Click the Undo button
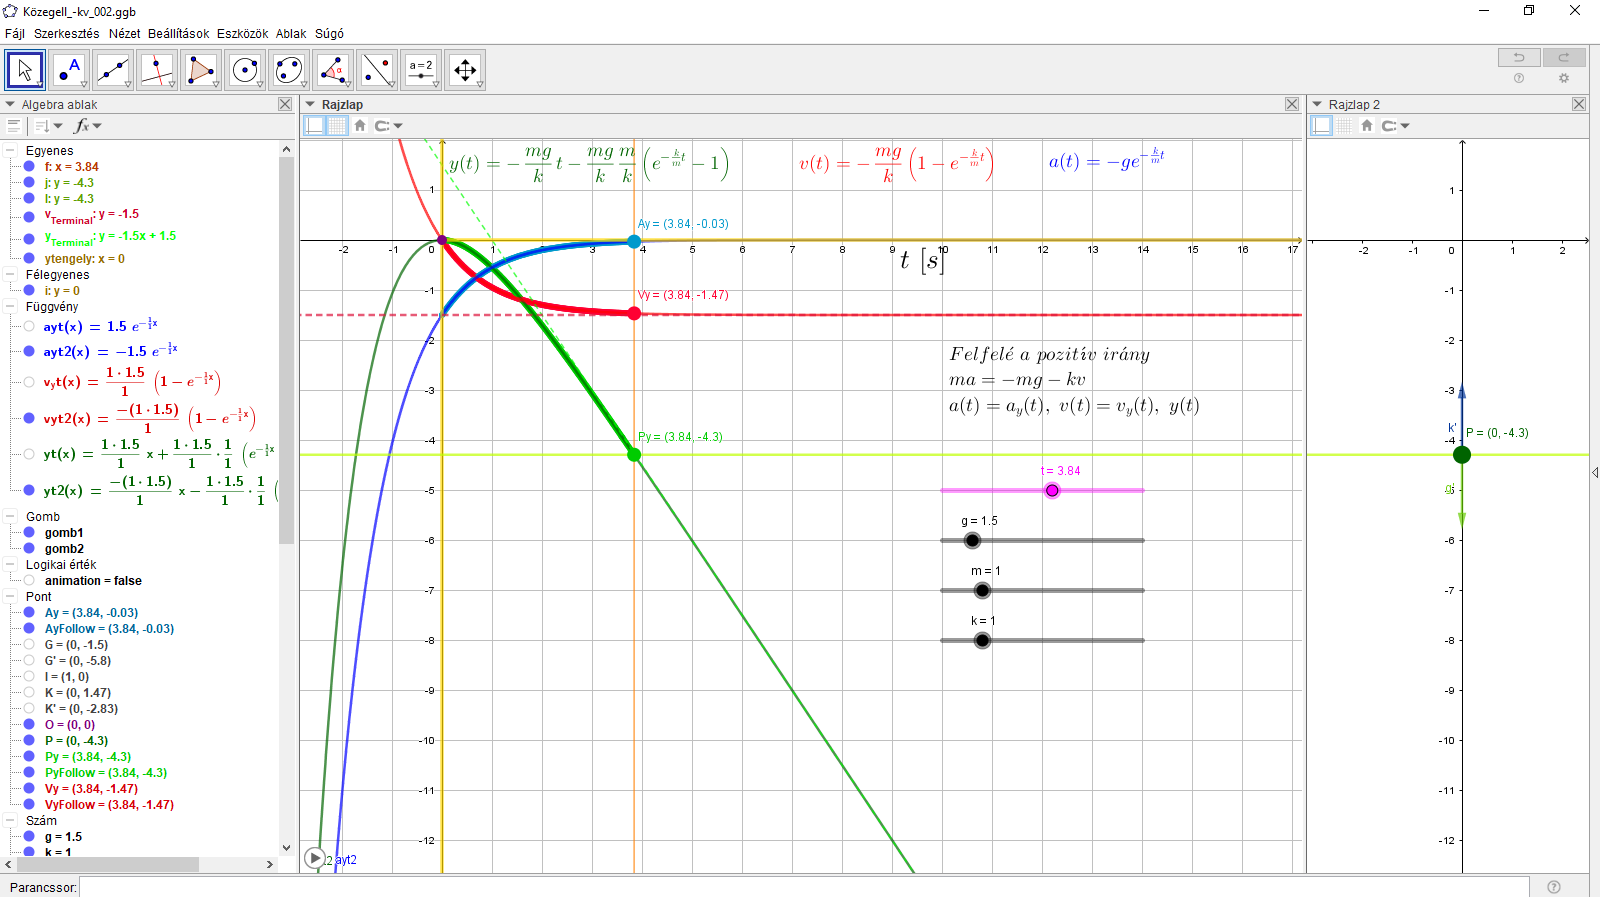The image size is (1600, 897). pyautogui.click(x=1518, y=57)
